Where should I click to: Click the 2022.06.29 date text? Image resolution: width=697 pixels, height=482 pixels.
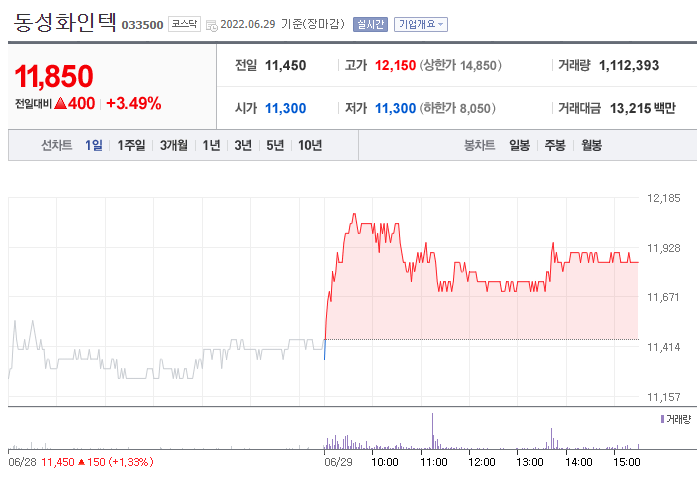click(x=248, y=24)
